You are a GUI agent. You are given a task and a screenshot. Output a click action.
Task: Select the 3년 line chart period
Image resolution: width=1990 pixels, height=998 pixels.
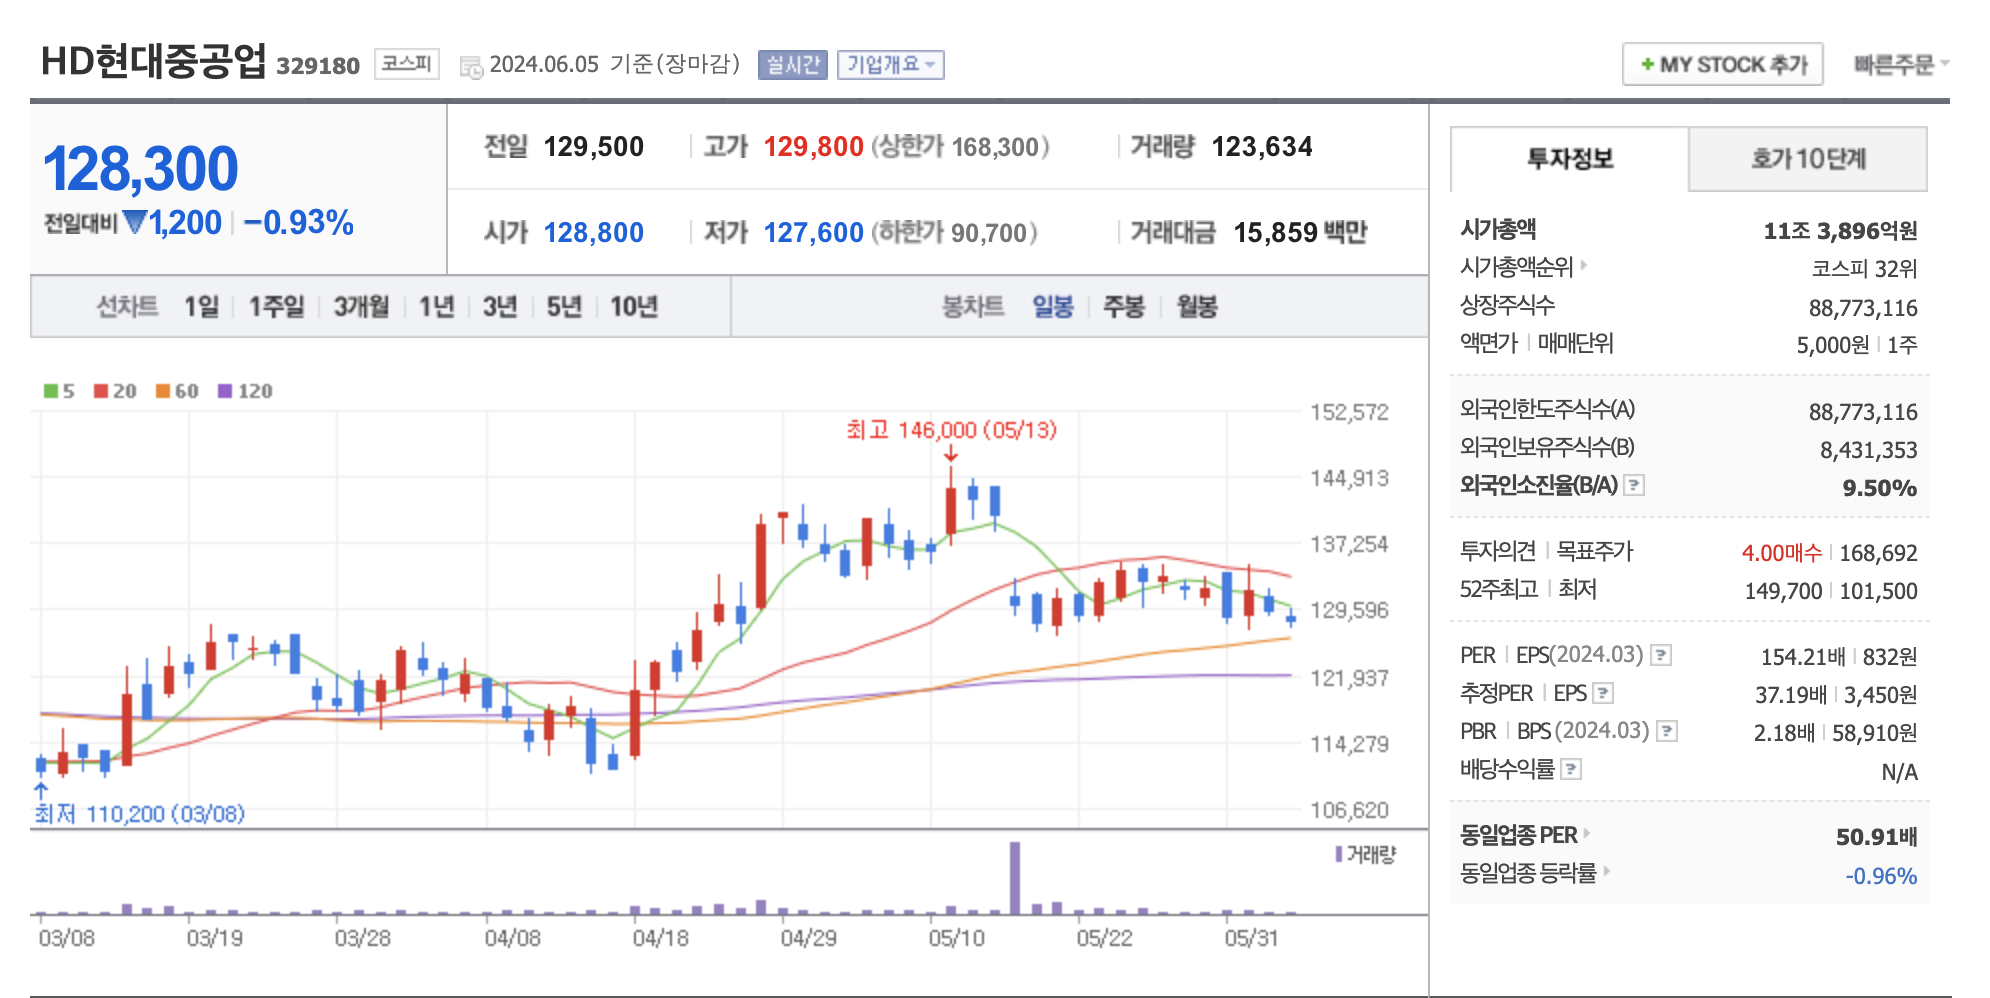click(500, 307)
